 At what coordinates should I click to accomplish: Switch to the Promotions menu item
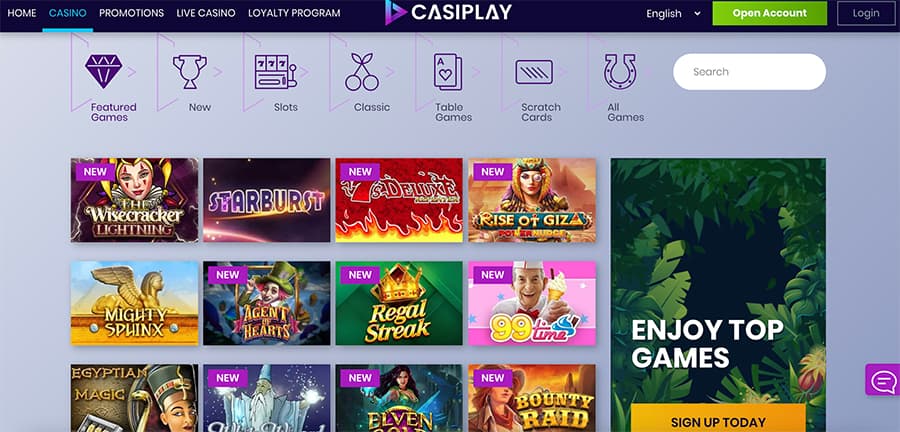131,13
